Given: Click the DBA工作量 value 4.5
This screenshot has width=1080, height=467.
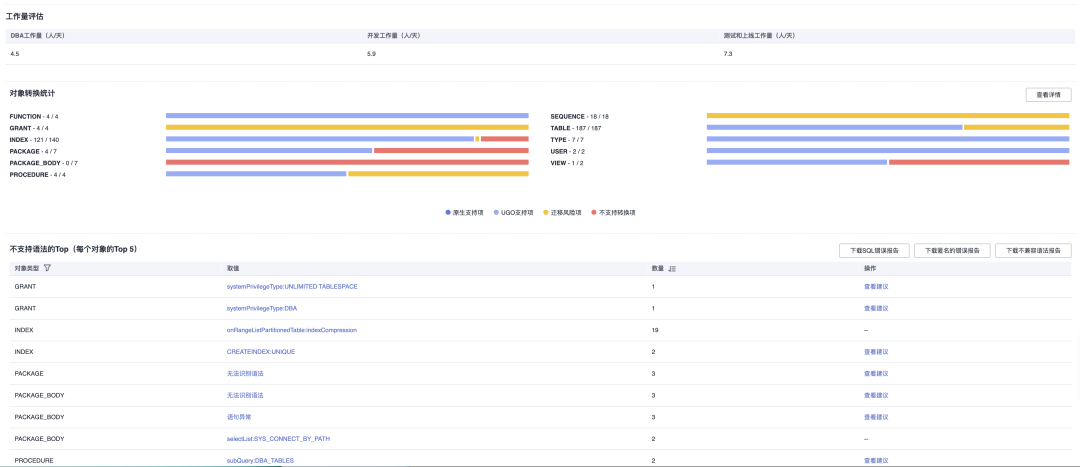Looking at the screenshot, I should click(14, 53).
